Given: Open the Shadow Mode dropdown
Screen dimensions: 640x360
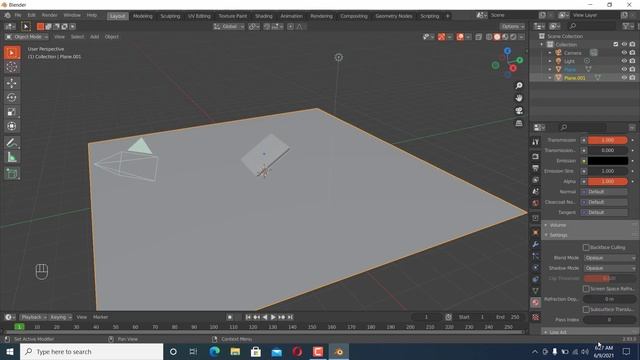Looking at the screenshot, I should [610, 268].
